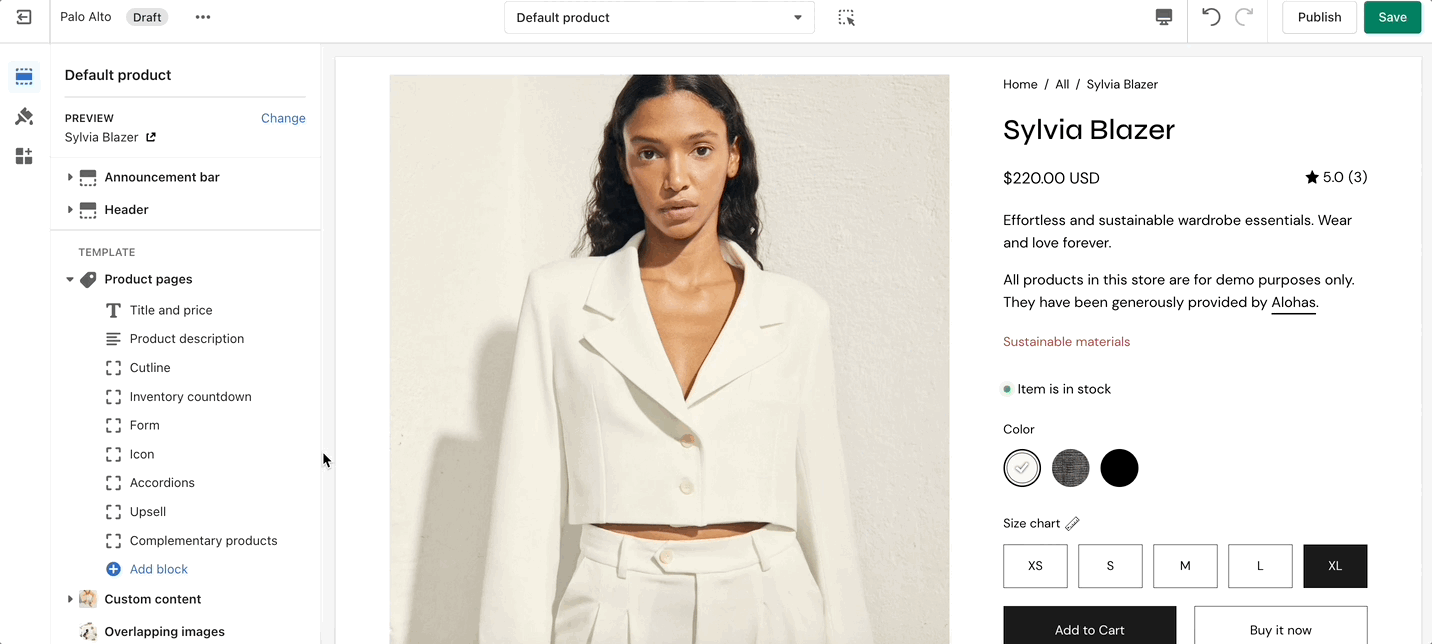Select size M option

[x=1185, y=566]
